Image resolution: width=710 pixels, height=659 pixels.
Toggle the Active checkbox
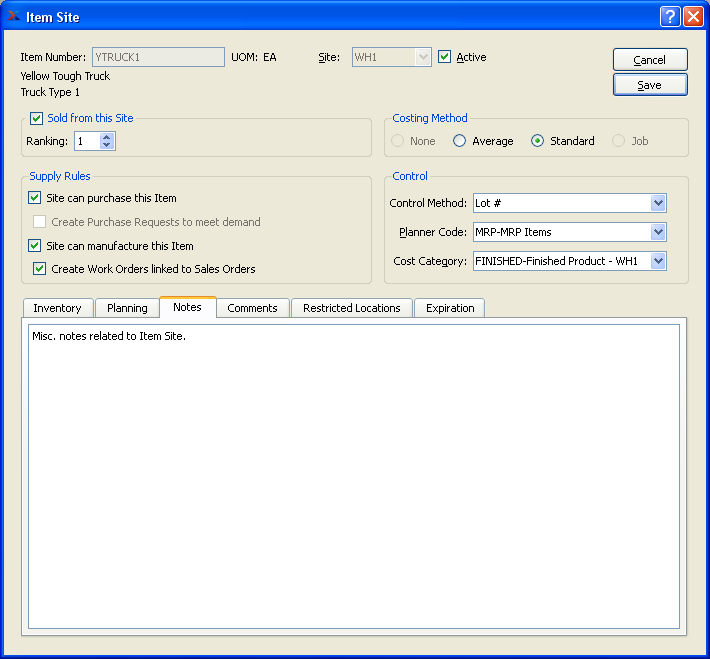tap(444, 57)
